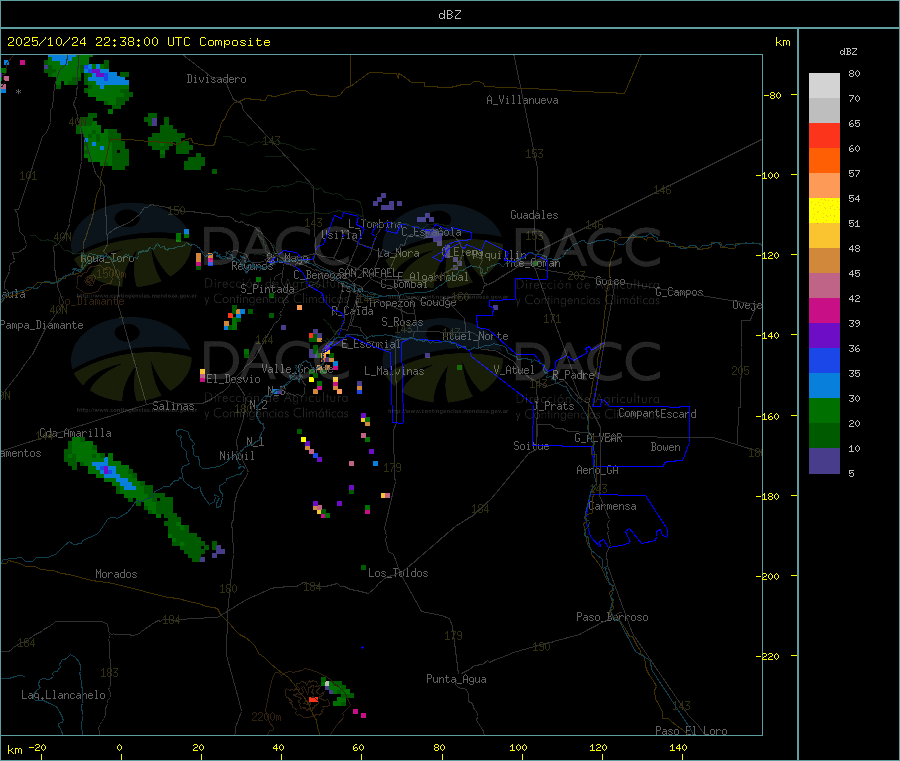
Task: Click the S_Pintada label
Action: 267,289
